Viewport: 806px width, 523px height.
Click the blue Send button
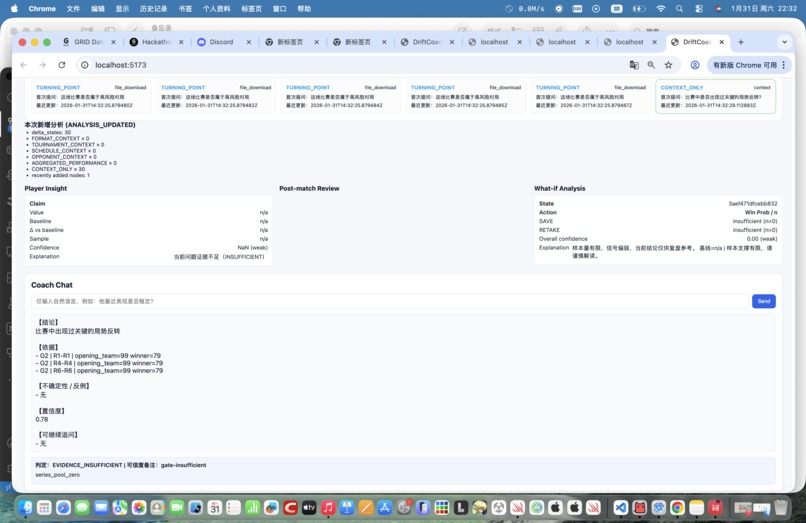click(x=763, y=301)
